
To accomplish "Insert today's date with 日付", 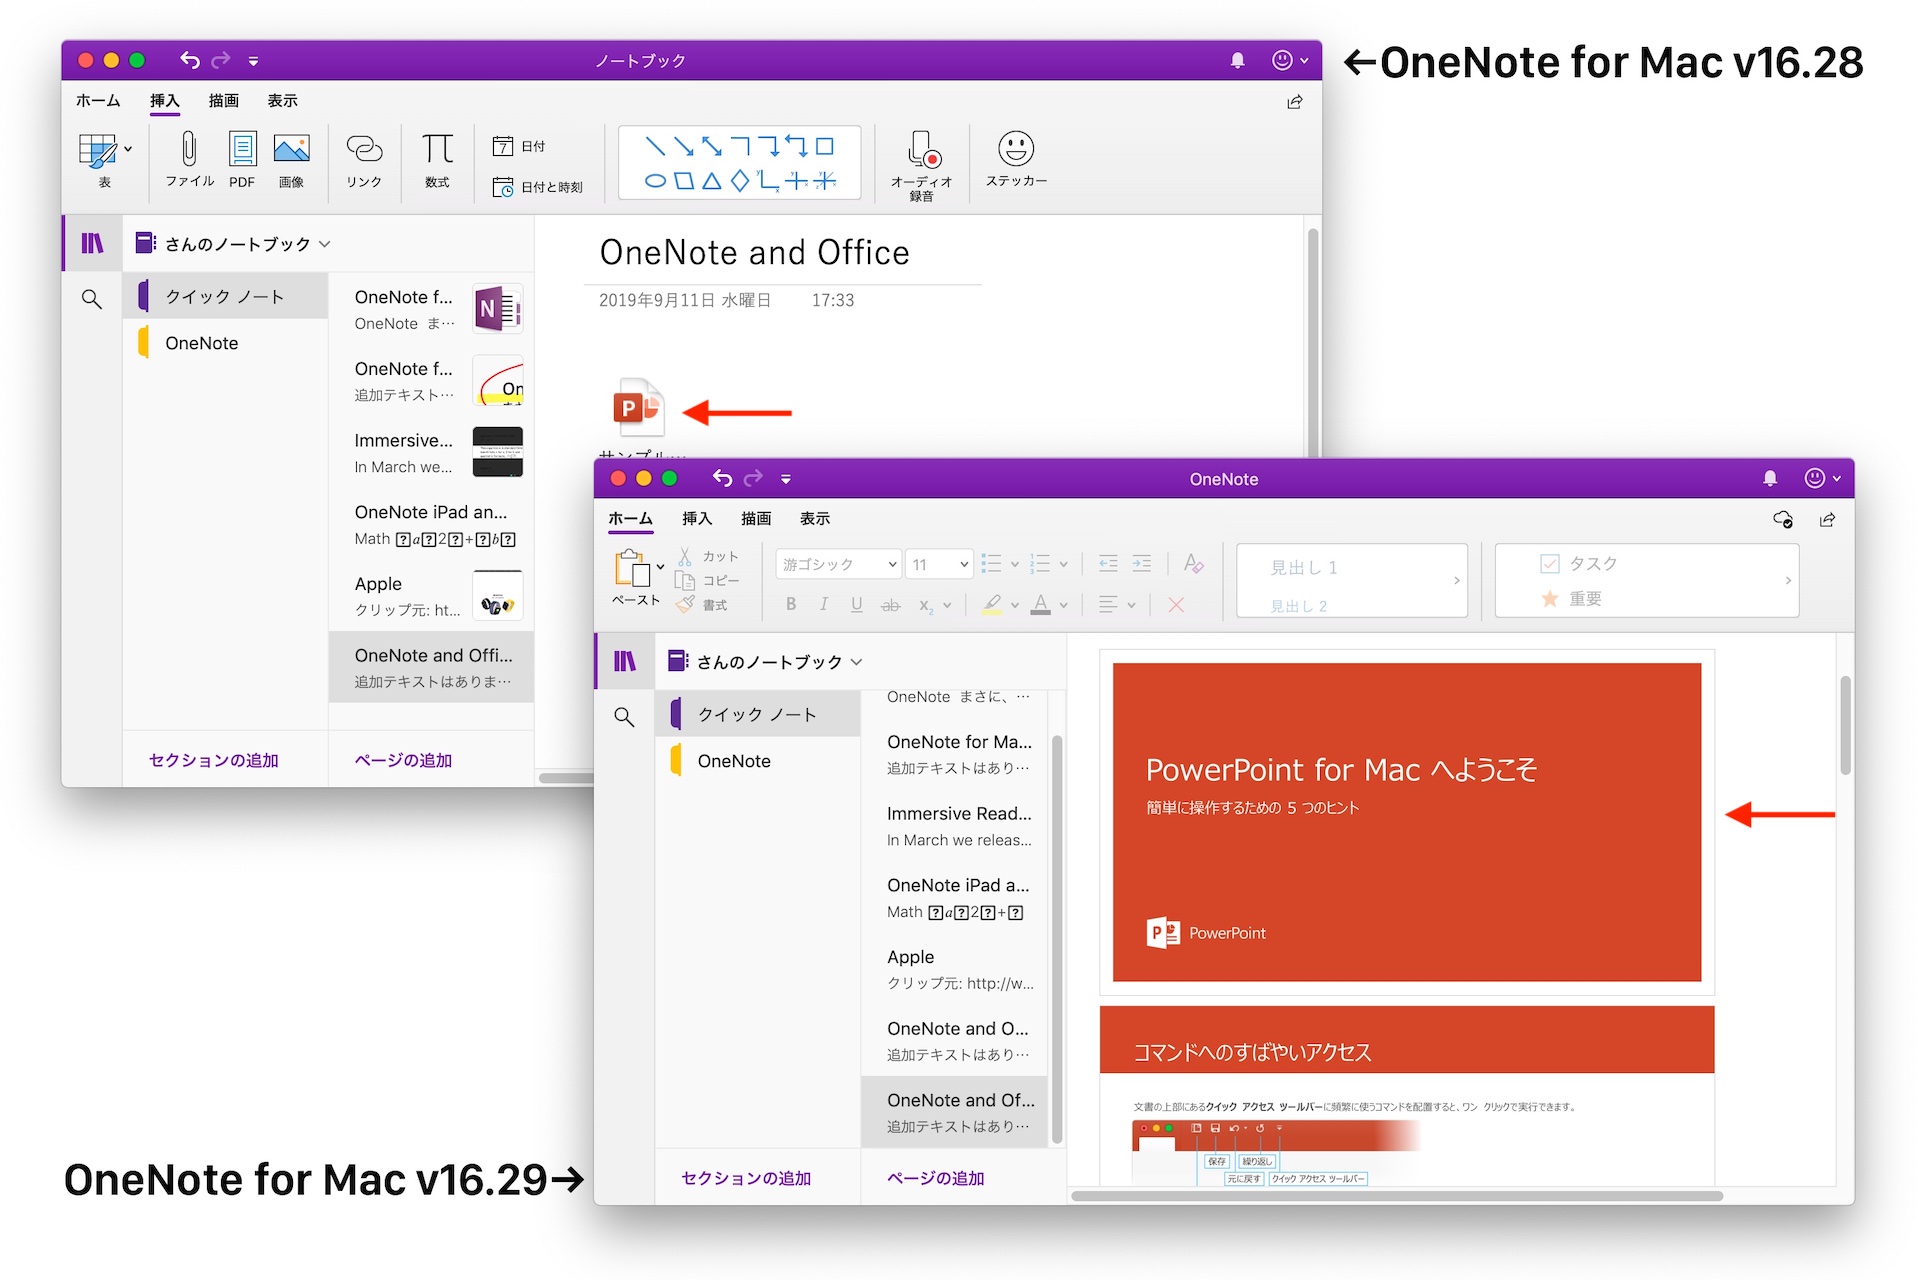I will pyautogui.click(x=519, y=146).
